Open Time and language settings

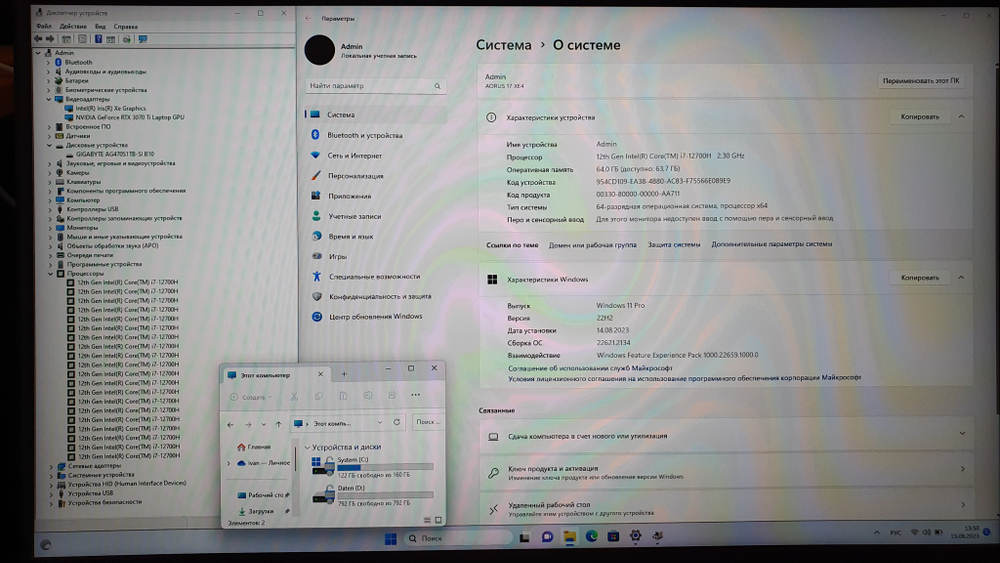click(x=351, y=237)
